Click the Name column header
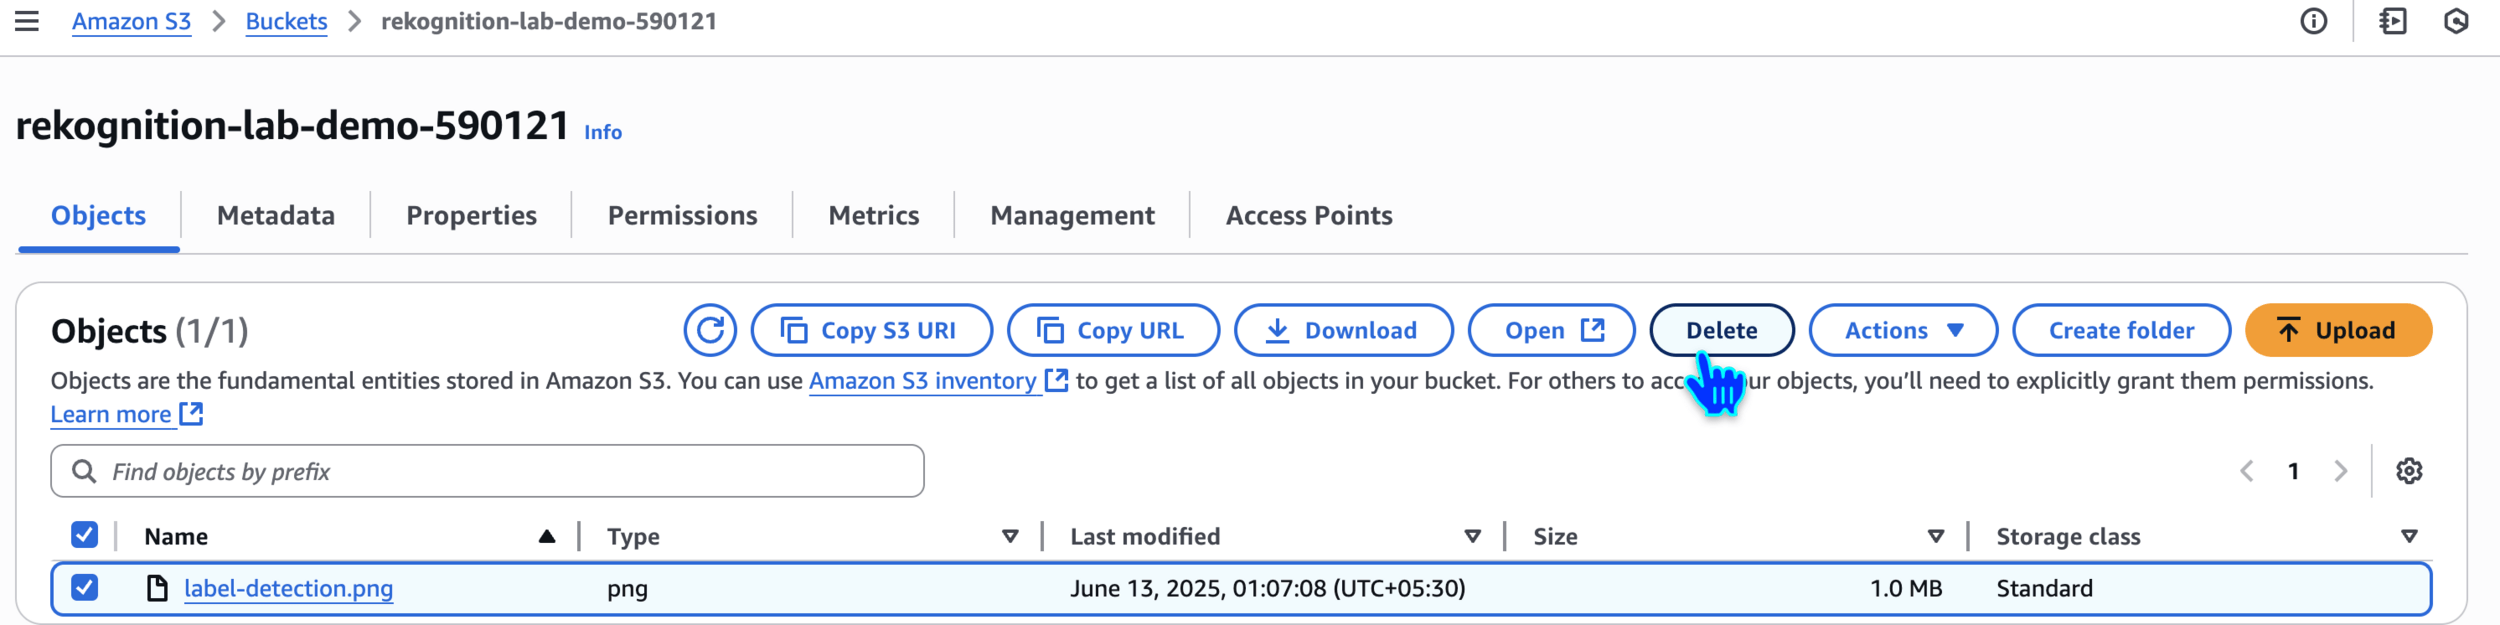The image size is (2500, 625). 176,537
